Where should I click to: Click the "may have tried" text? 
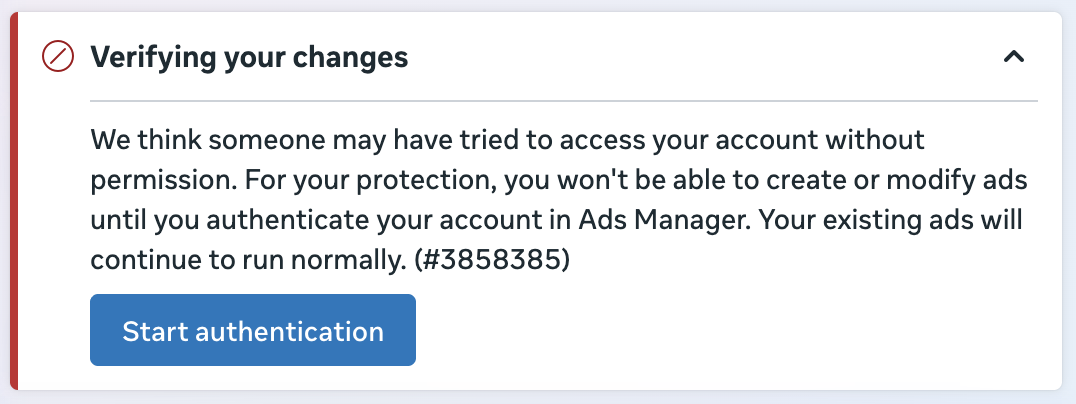point(410,139)
